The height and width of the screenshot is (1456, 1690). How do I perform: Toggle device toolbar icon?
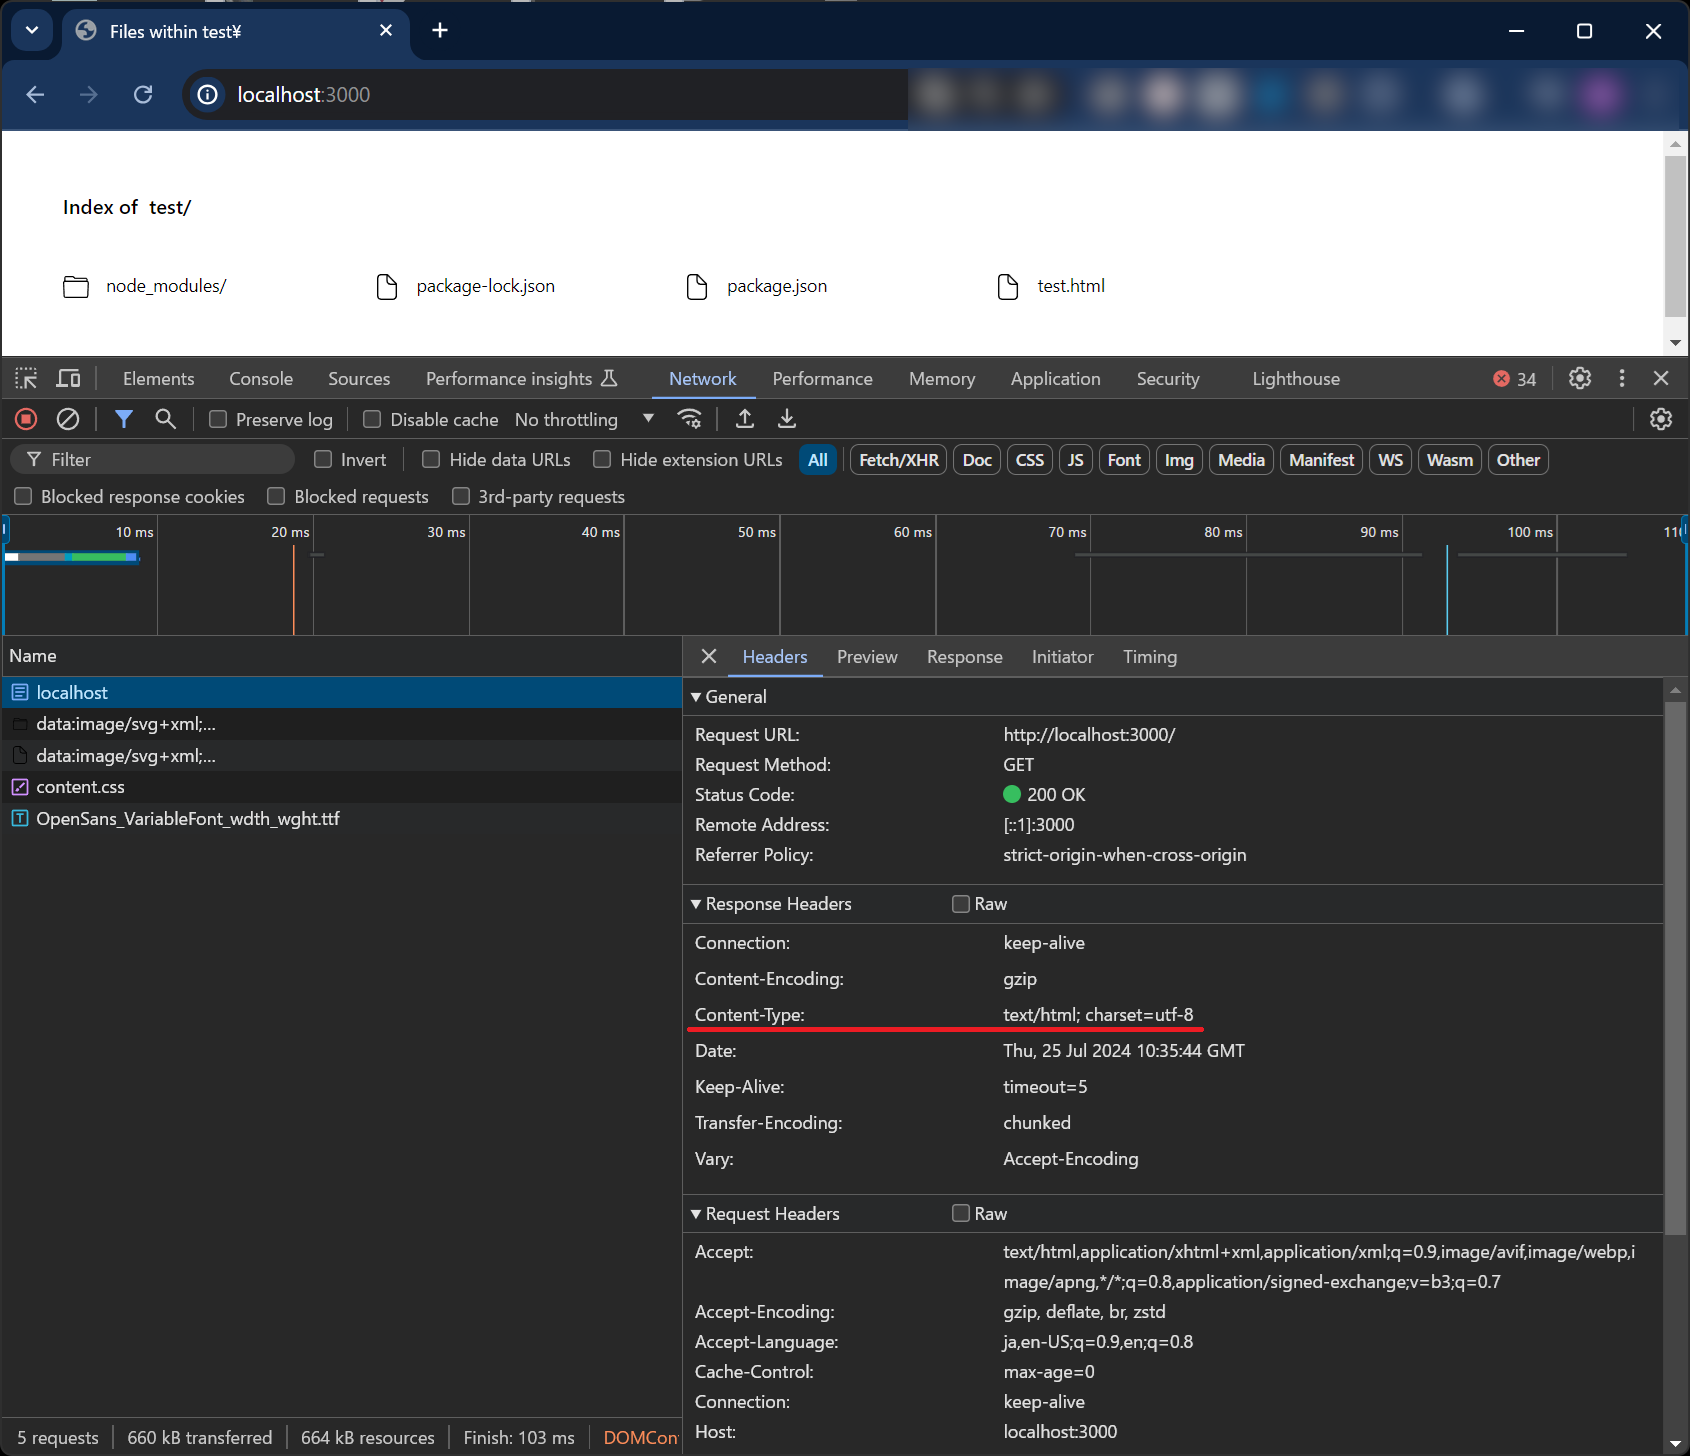pos(68,378)
